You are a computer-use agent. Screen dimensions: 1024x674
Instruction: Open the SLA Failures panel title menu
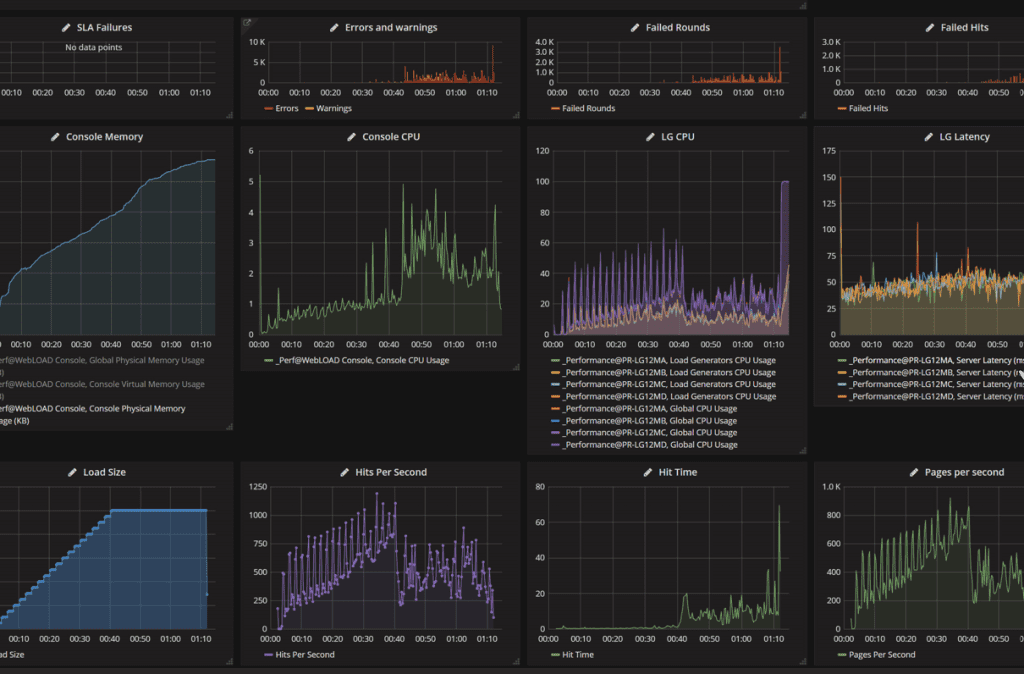[104, 28]
